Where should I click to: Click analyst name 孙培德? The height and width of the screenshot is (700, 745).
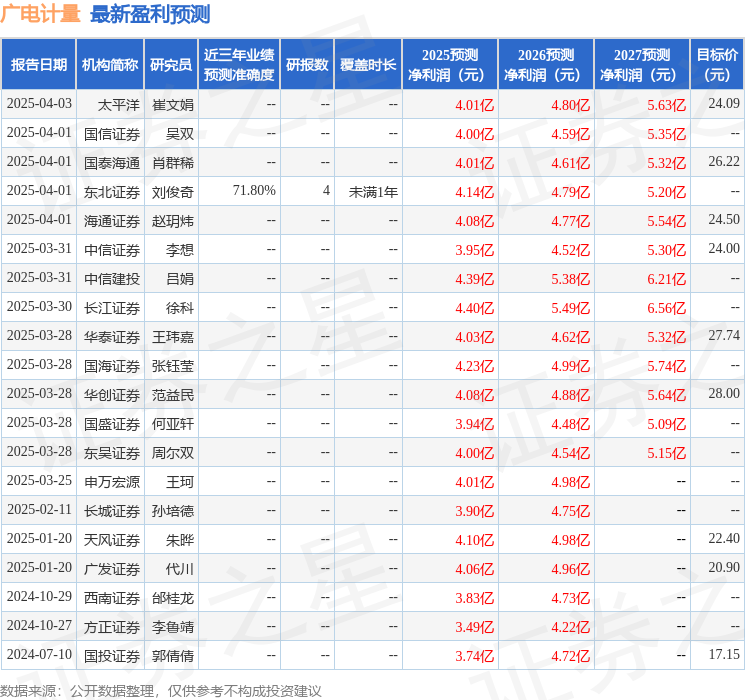pyautogui.click(x=172, y=511)
